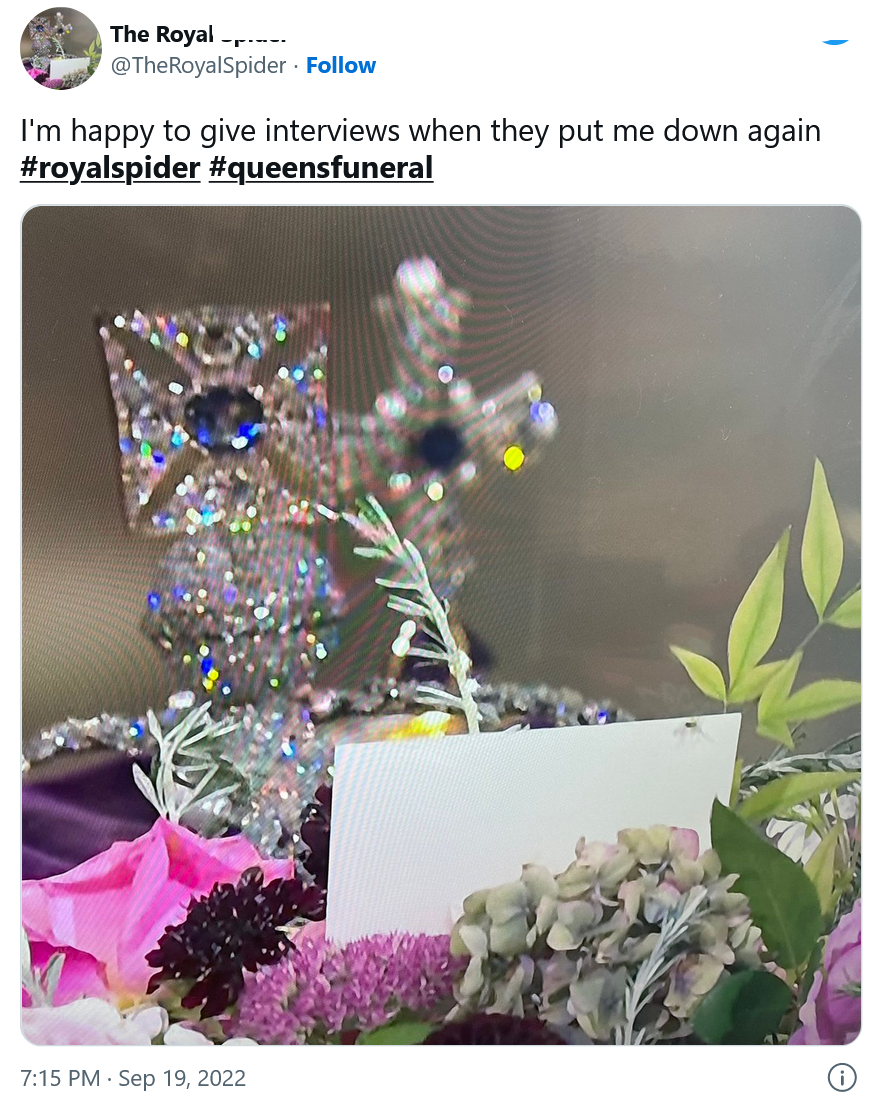885x1107 pixels.
Task: Click the Sep 19, 2022 date link
Action: 182,1078
